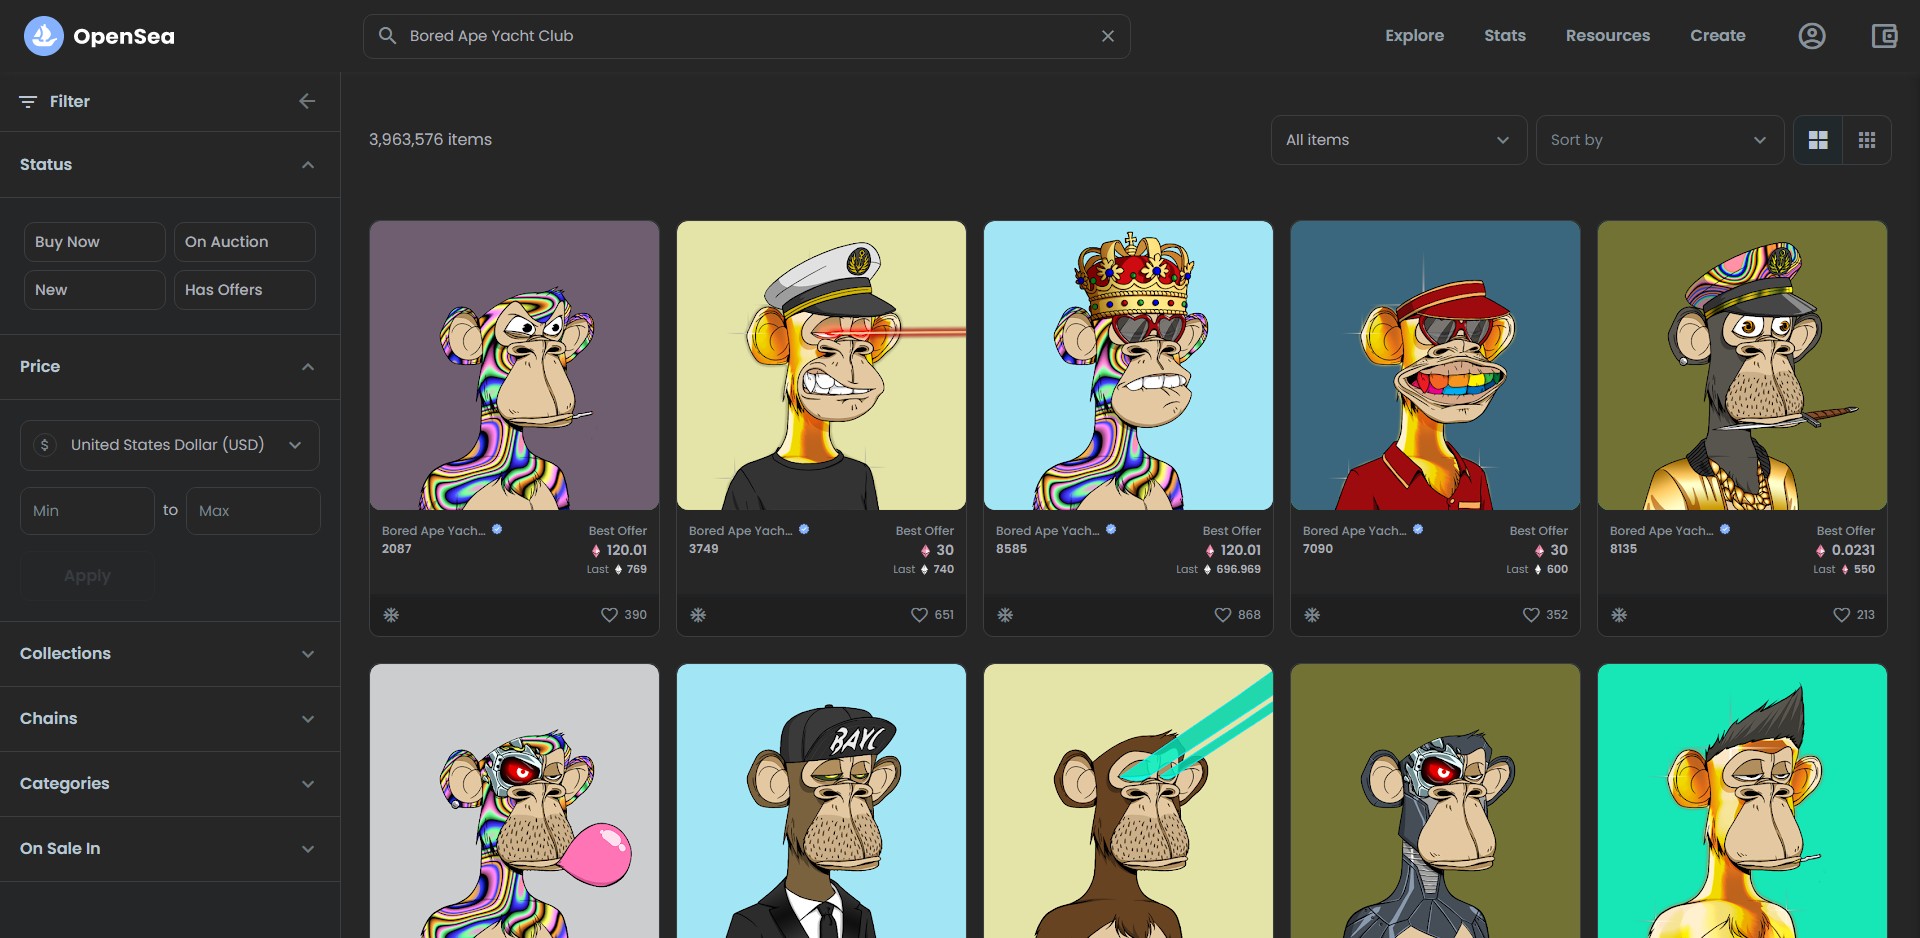Viewport: 1920px width, 938px height.
Task: Open the account profile icon
Action: [1812, 36]
